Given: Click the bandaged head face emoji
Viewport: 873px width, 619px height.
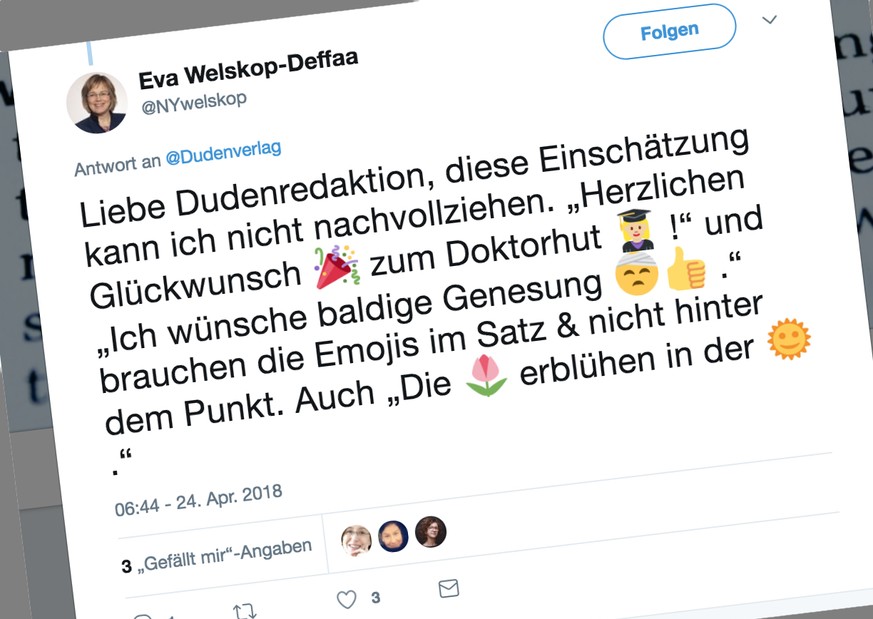Looking at the screenshot, I should coord(637,273).
